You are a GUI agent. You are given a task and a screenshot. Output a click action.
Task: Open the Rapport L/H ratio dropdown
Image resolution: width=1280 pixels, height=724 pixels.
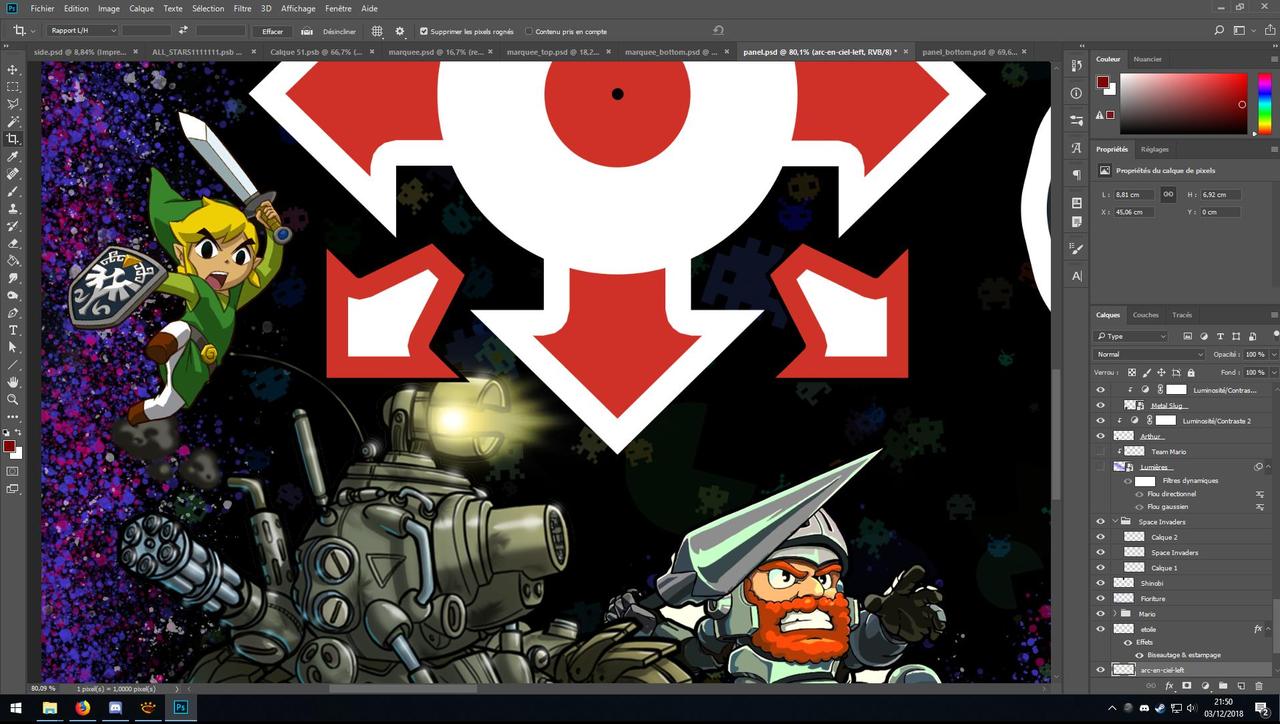82,31
